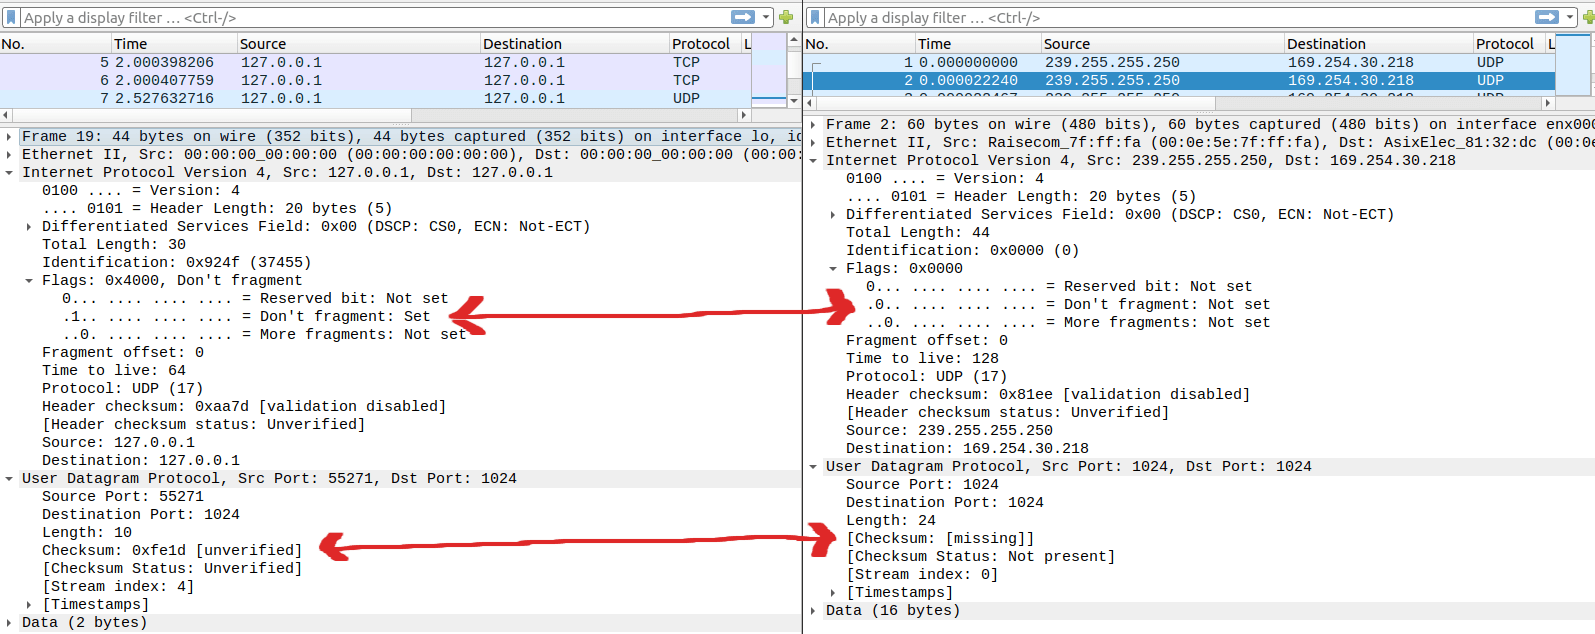
Task: Expand Differentiated Services Field in left window
Action: (x=30, y=226)
